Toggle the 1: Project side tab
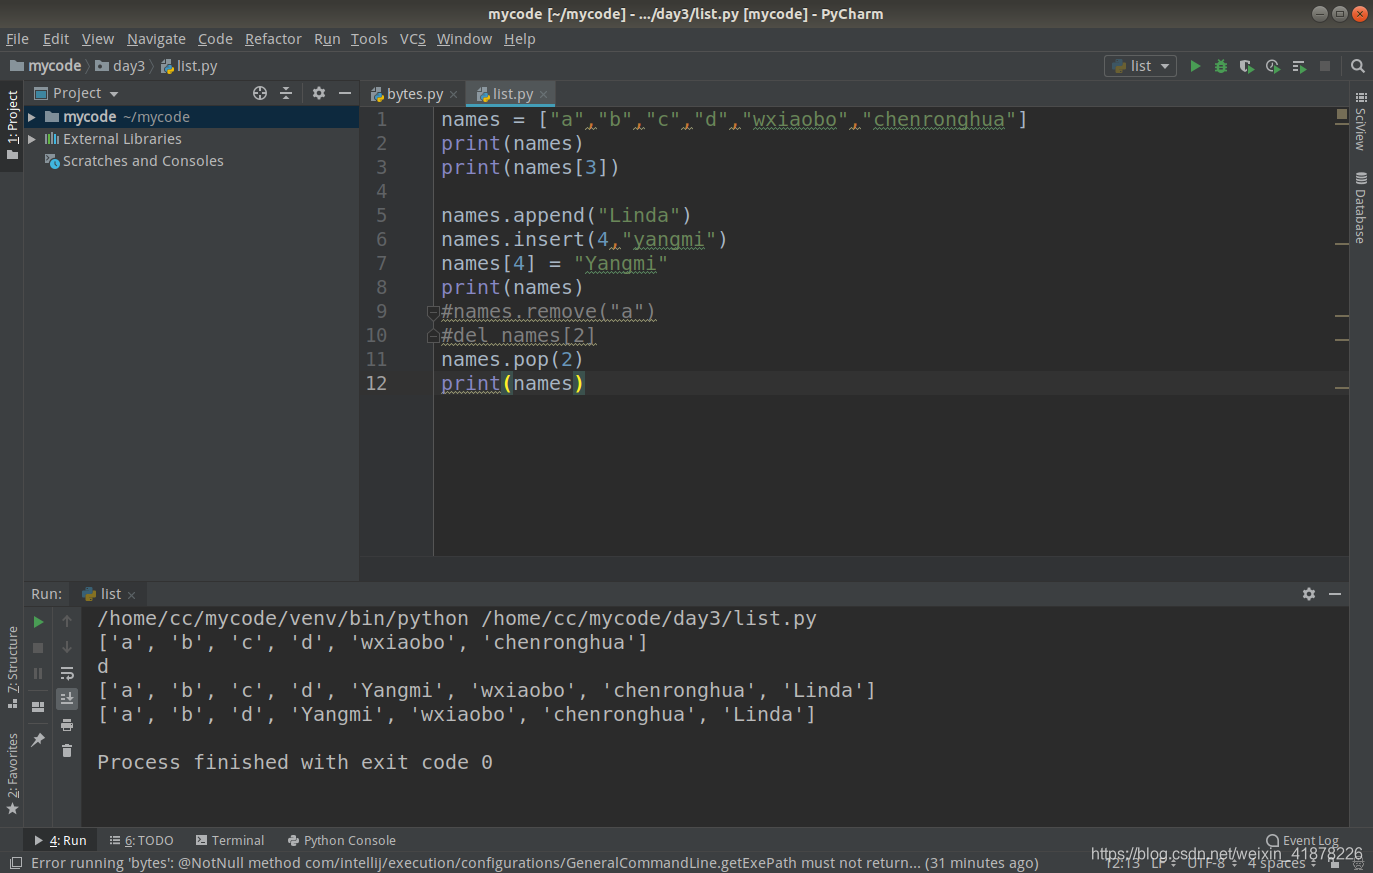The image size is (1373, 873). tap(12, 126)
